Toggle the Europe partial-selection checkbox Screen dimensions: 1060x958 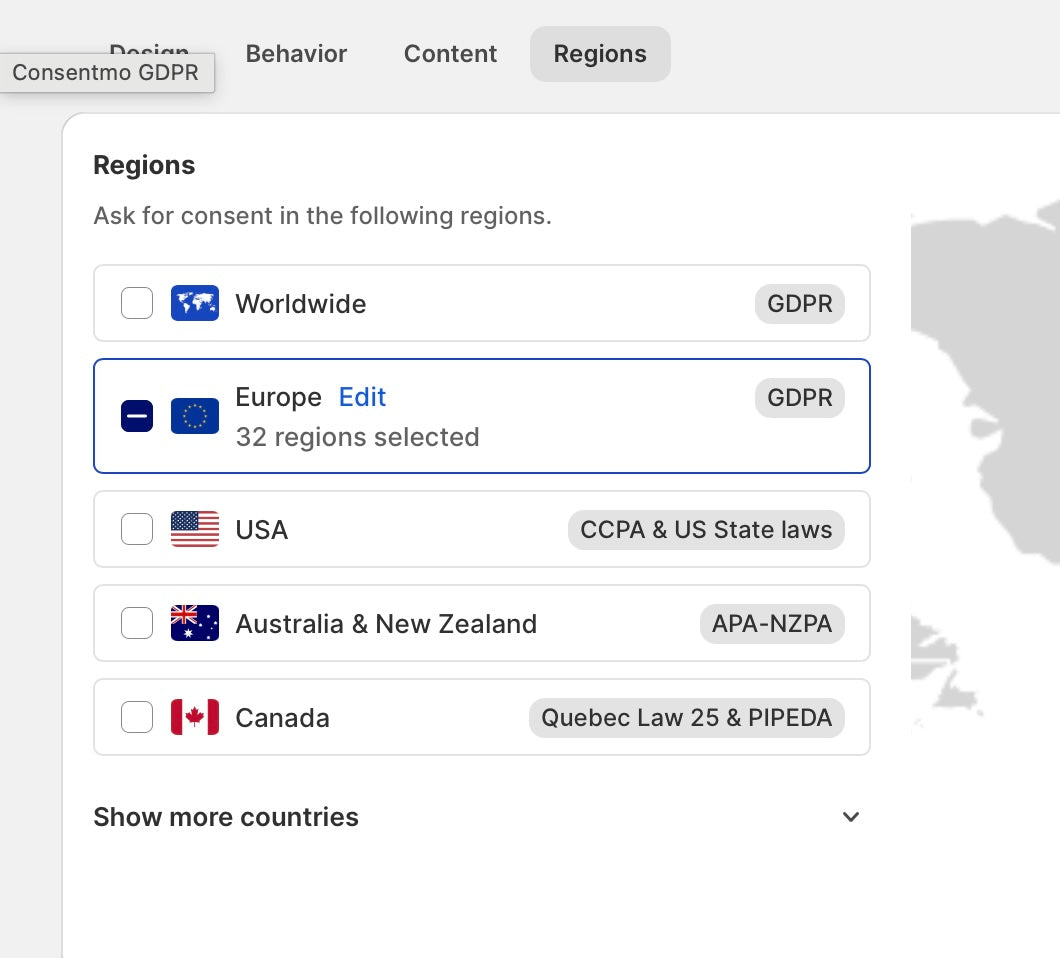137,416
